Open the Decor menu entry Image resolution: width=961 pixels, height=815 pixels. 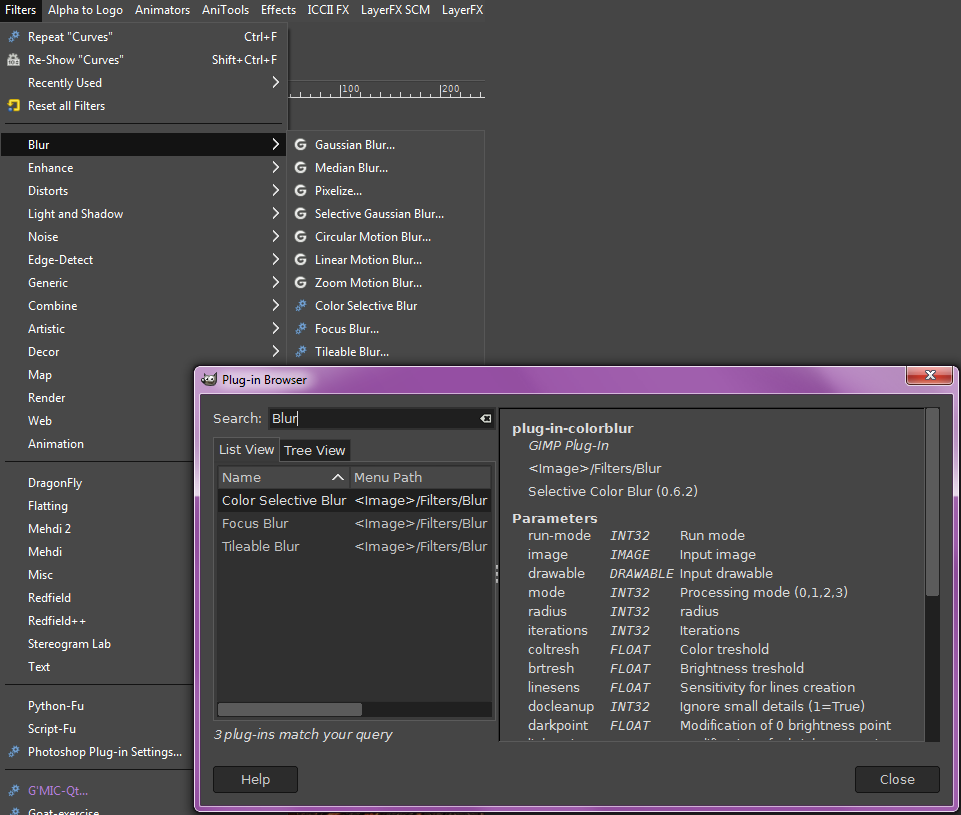tap(44, 352)
